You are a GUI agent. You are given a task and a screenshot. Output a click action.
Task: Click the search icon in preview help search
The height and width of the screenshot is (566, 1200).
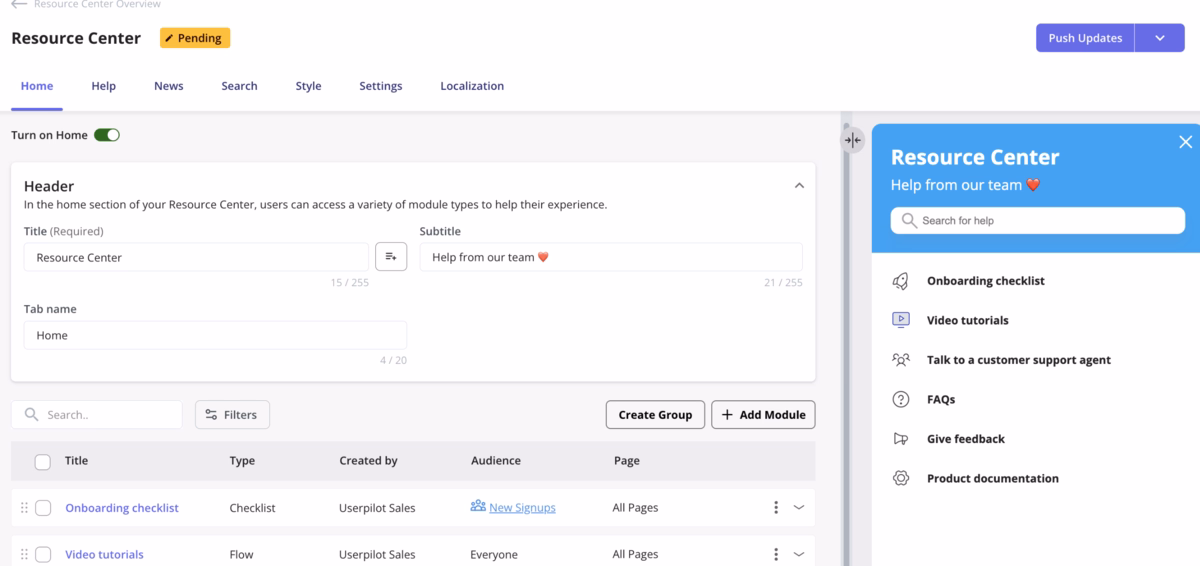[909, 220]
